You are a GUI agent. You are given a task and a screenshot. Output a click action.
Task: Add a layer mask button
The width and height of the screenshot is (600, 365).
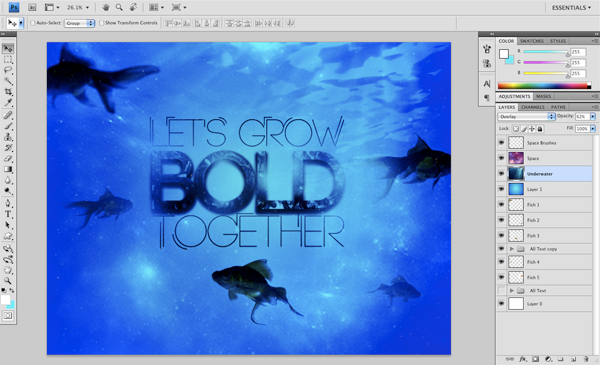[535, 359]
